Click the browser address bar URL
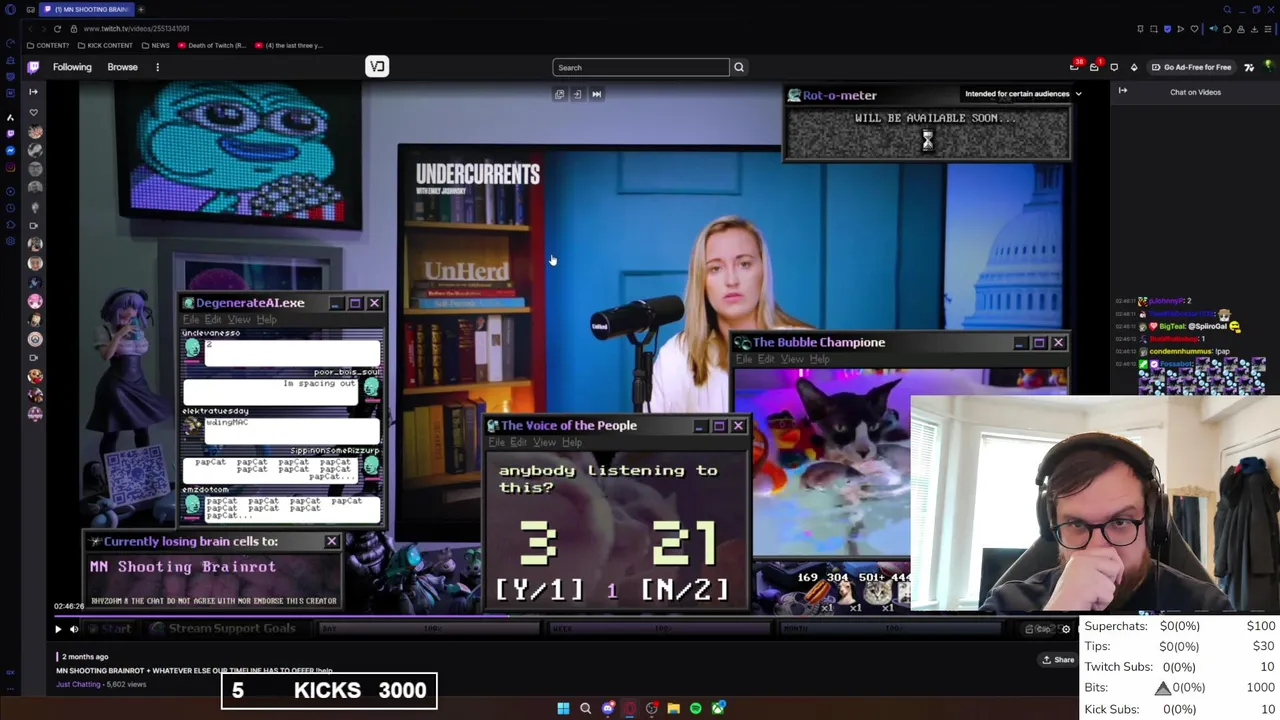This screenshot has height=720, width=1280. click(136, 28)
